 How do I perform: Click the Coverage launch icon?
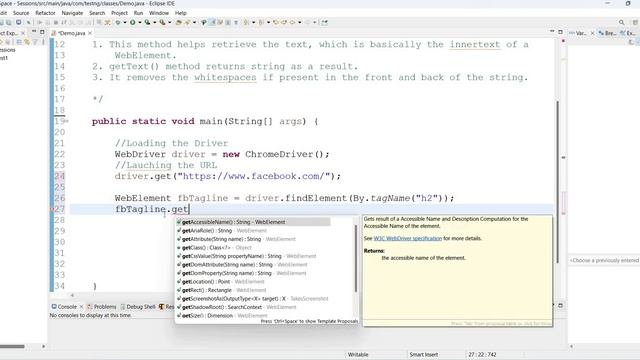147,22
